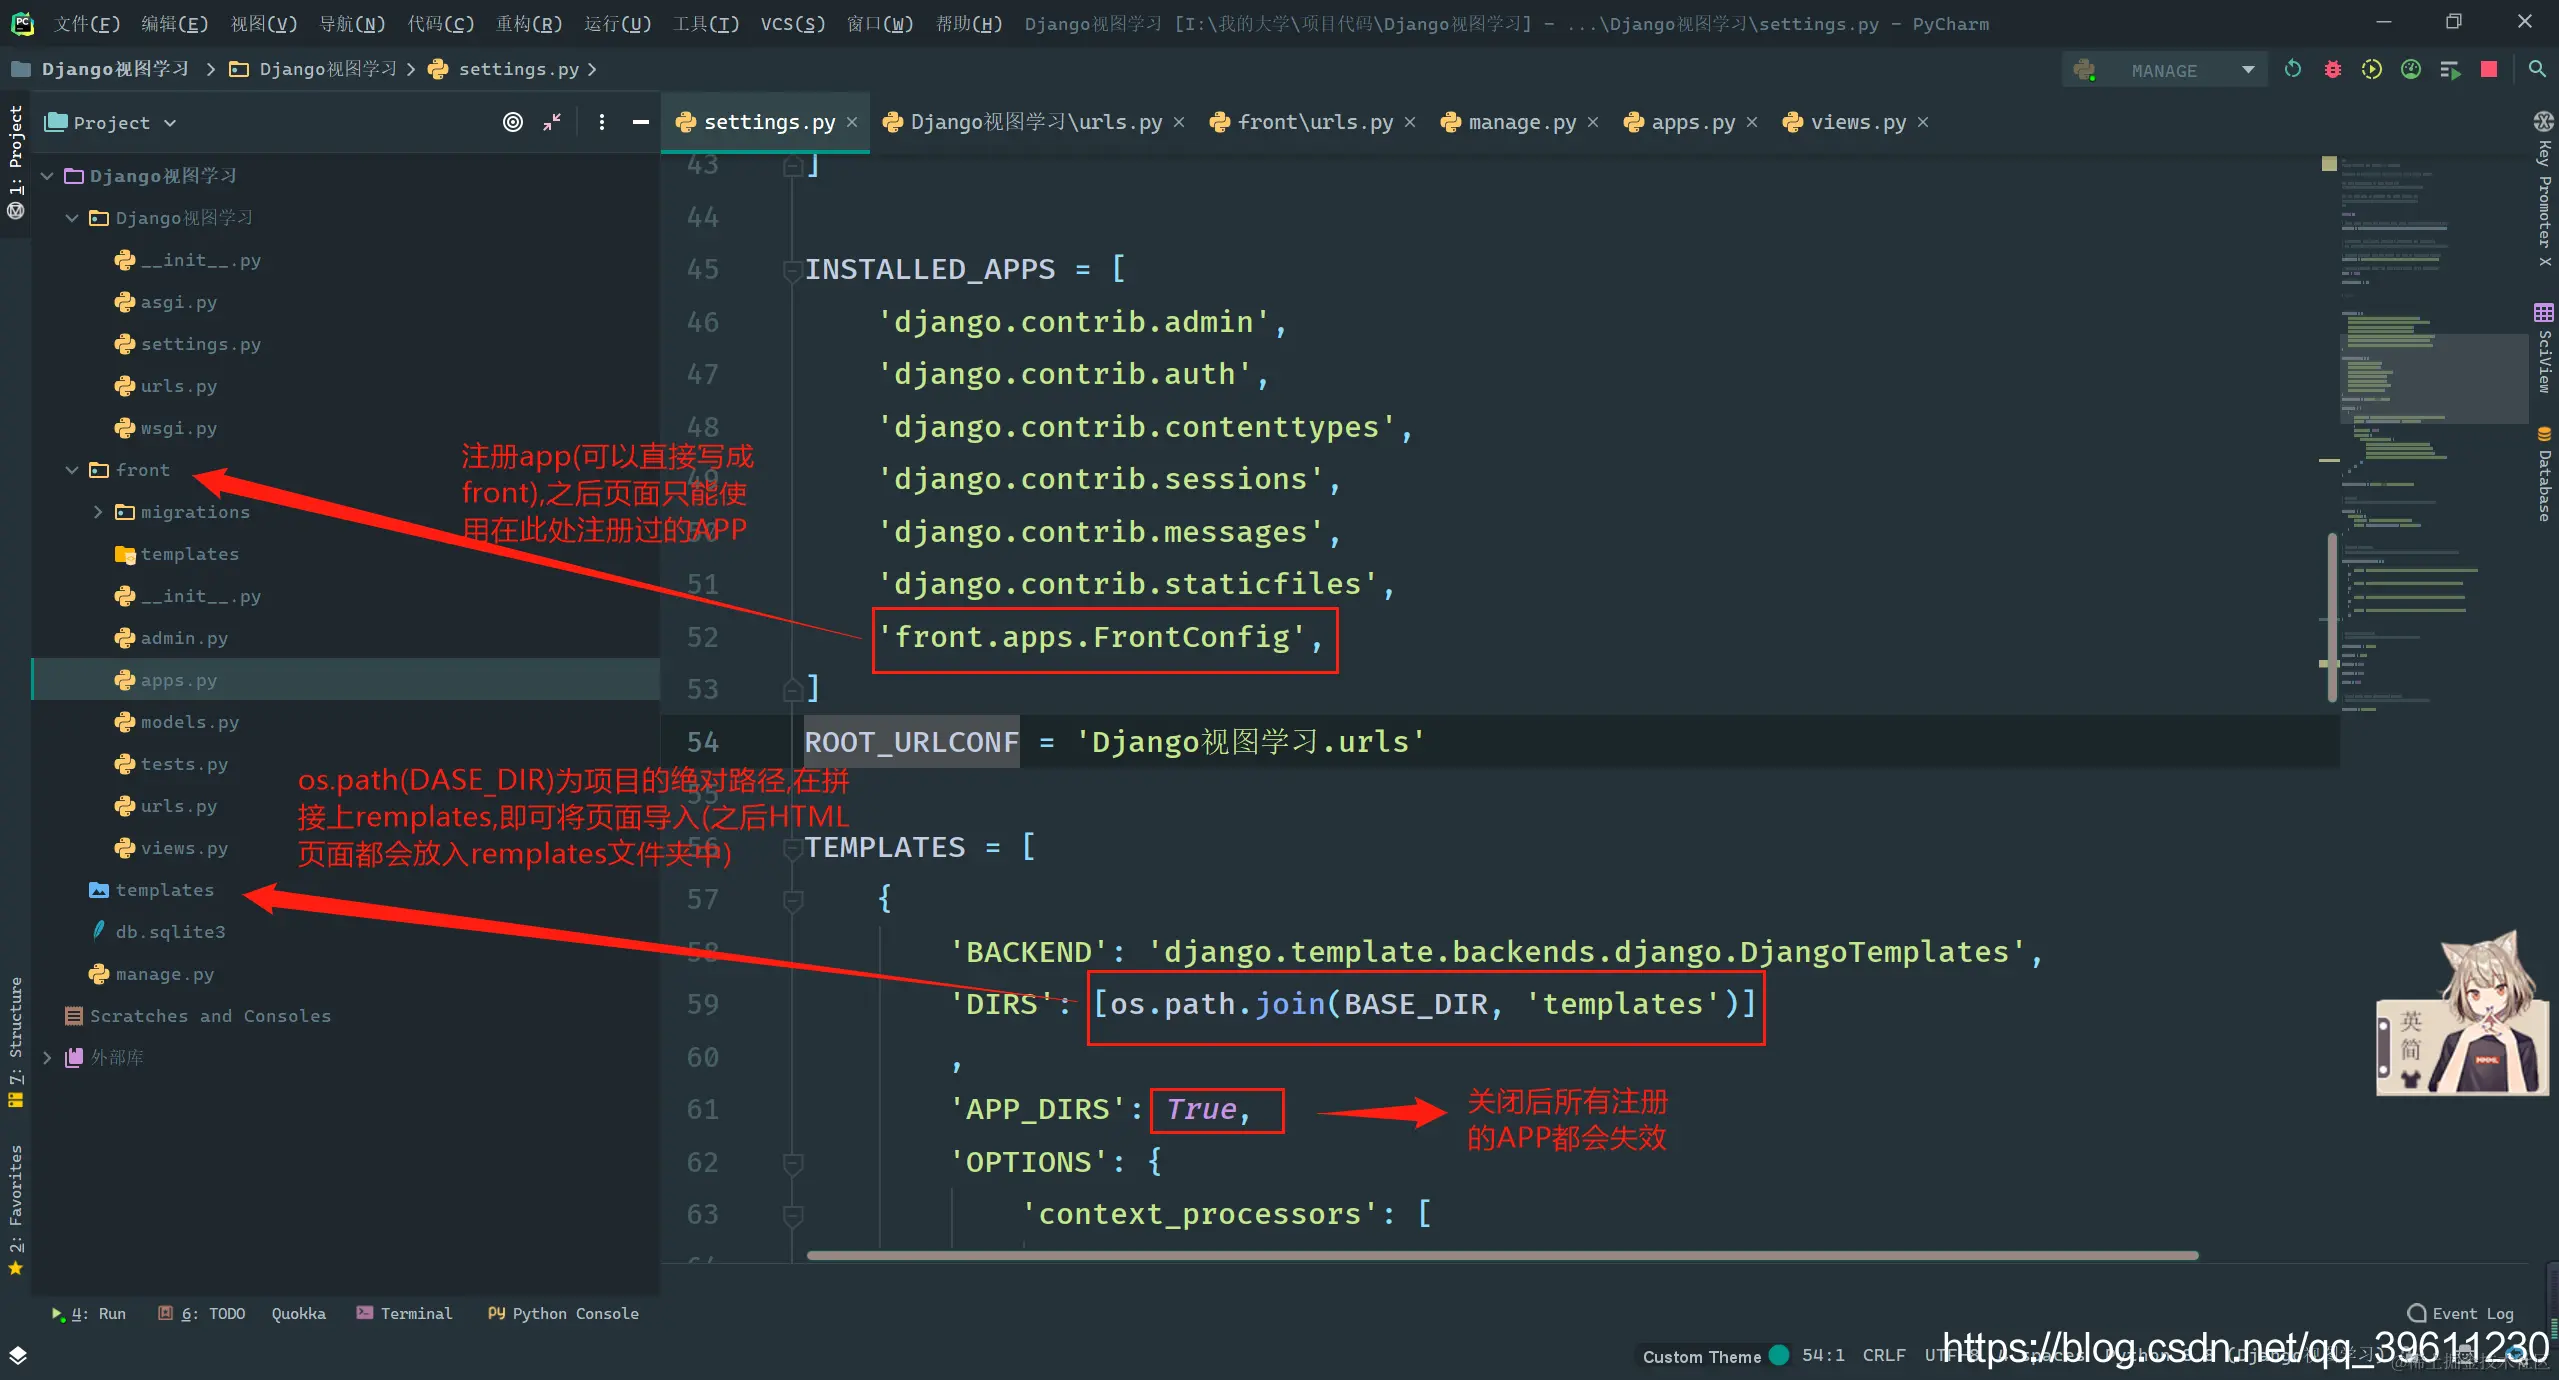Switch to the views.py tab

point(1857,122)
